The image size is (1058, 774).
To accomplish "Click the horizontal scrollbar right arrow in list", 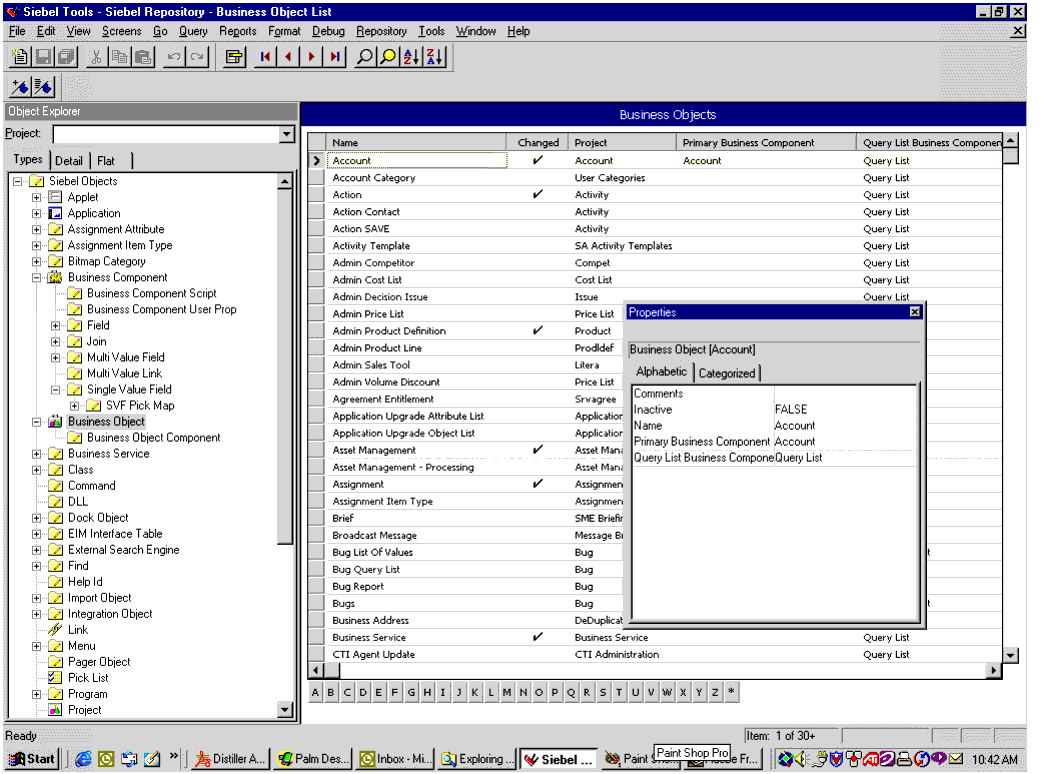I will [993, 670].
